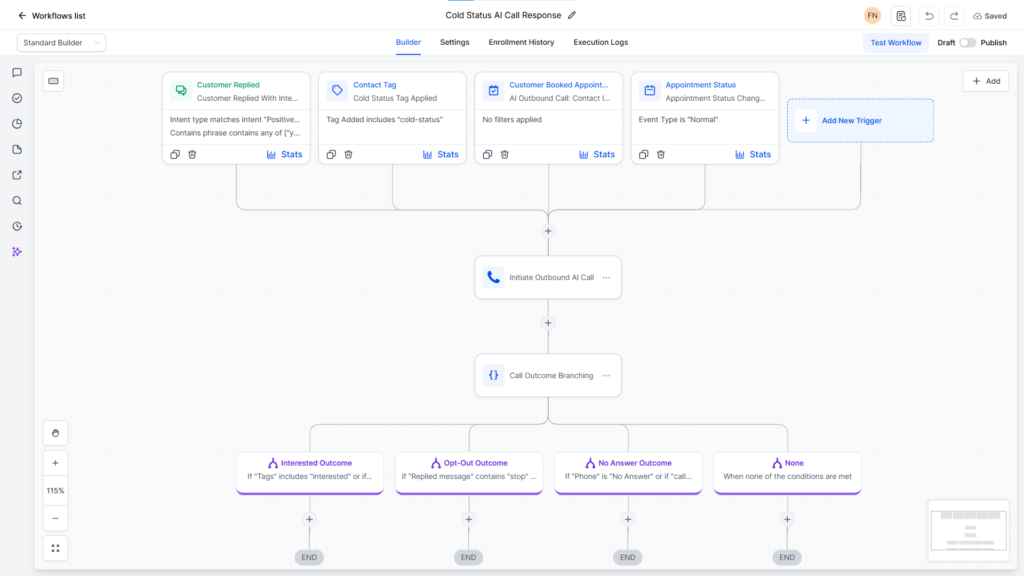Screen dimensions: 1024x576
Task: Click the Saved cloud status
Action: tap(989, 16)
